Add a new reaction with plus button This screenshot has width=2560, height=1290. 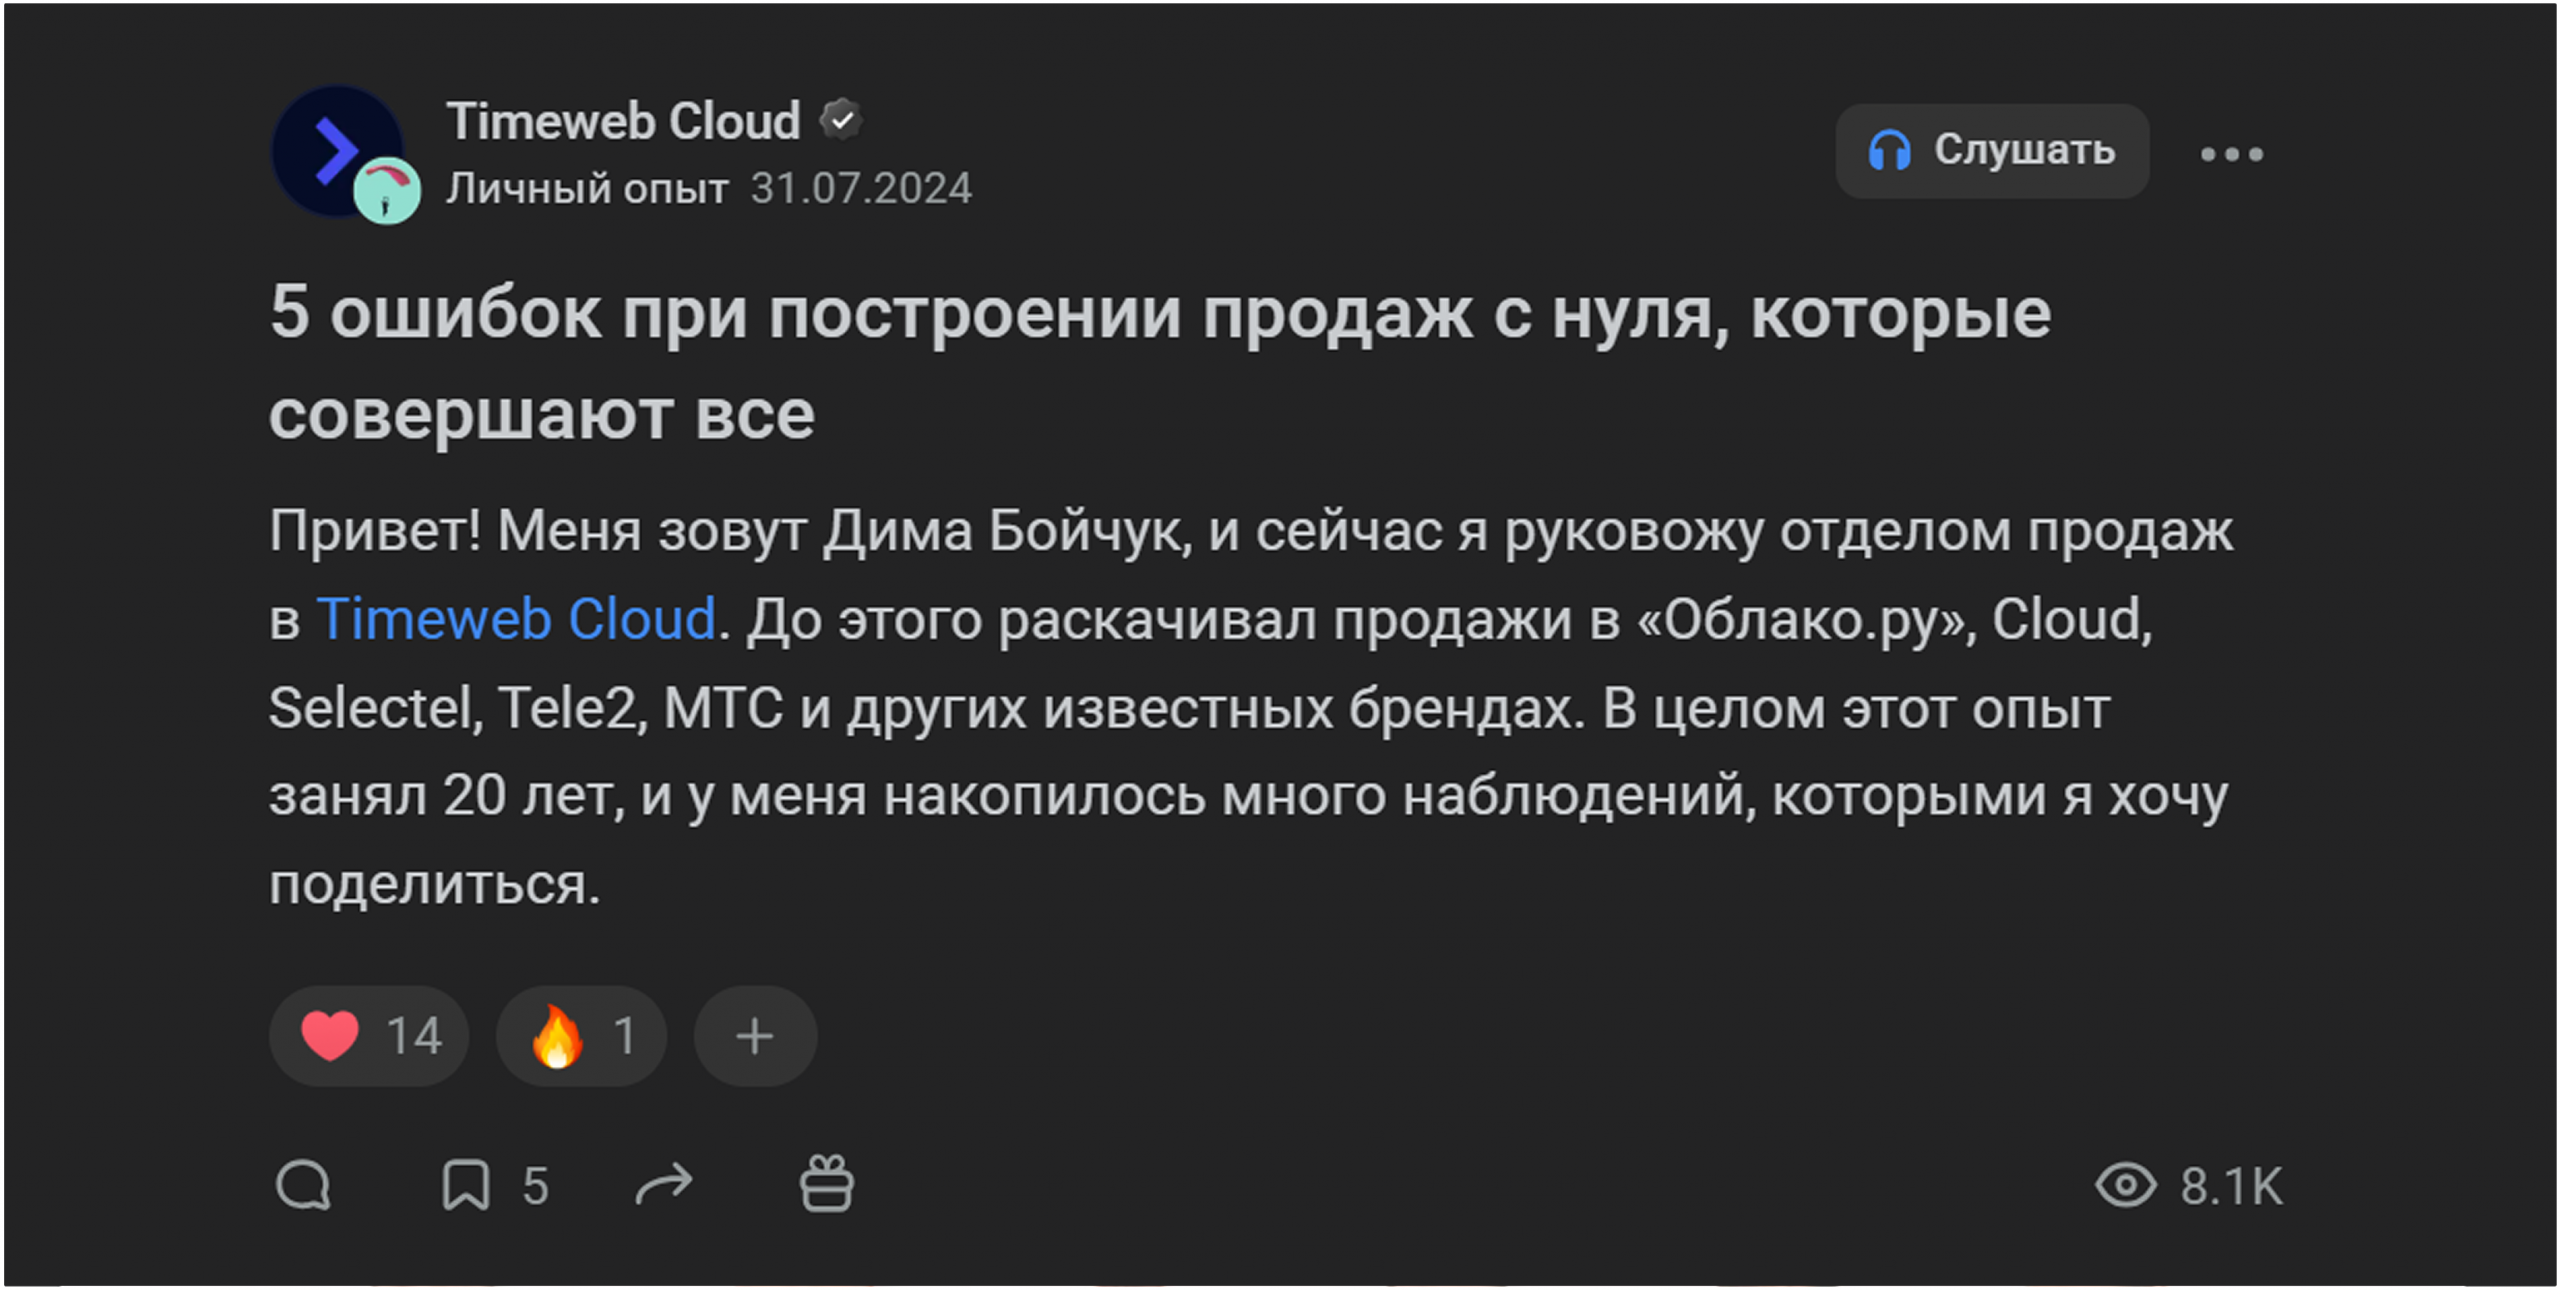pos(756,1036)
